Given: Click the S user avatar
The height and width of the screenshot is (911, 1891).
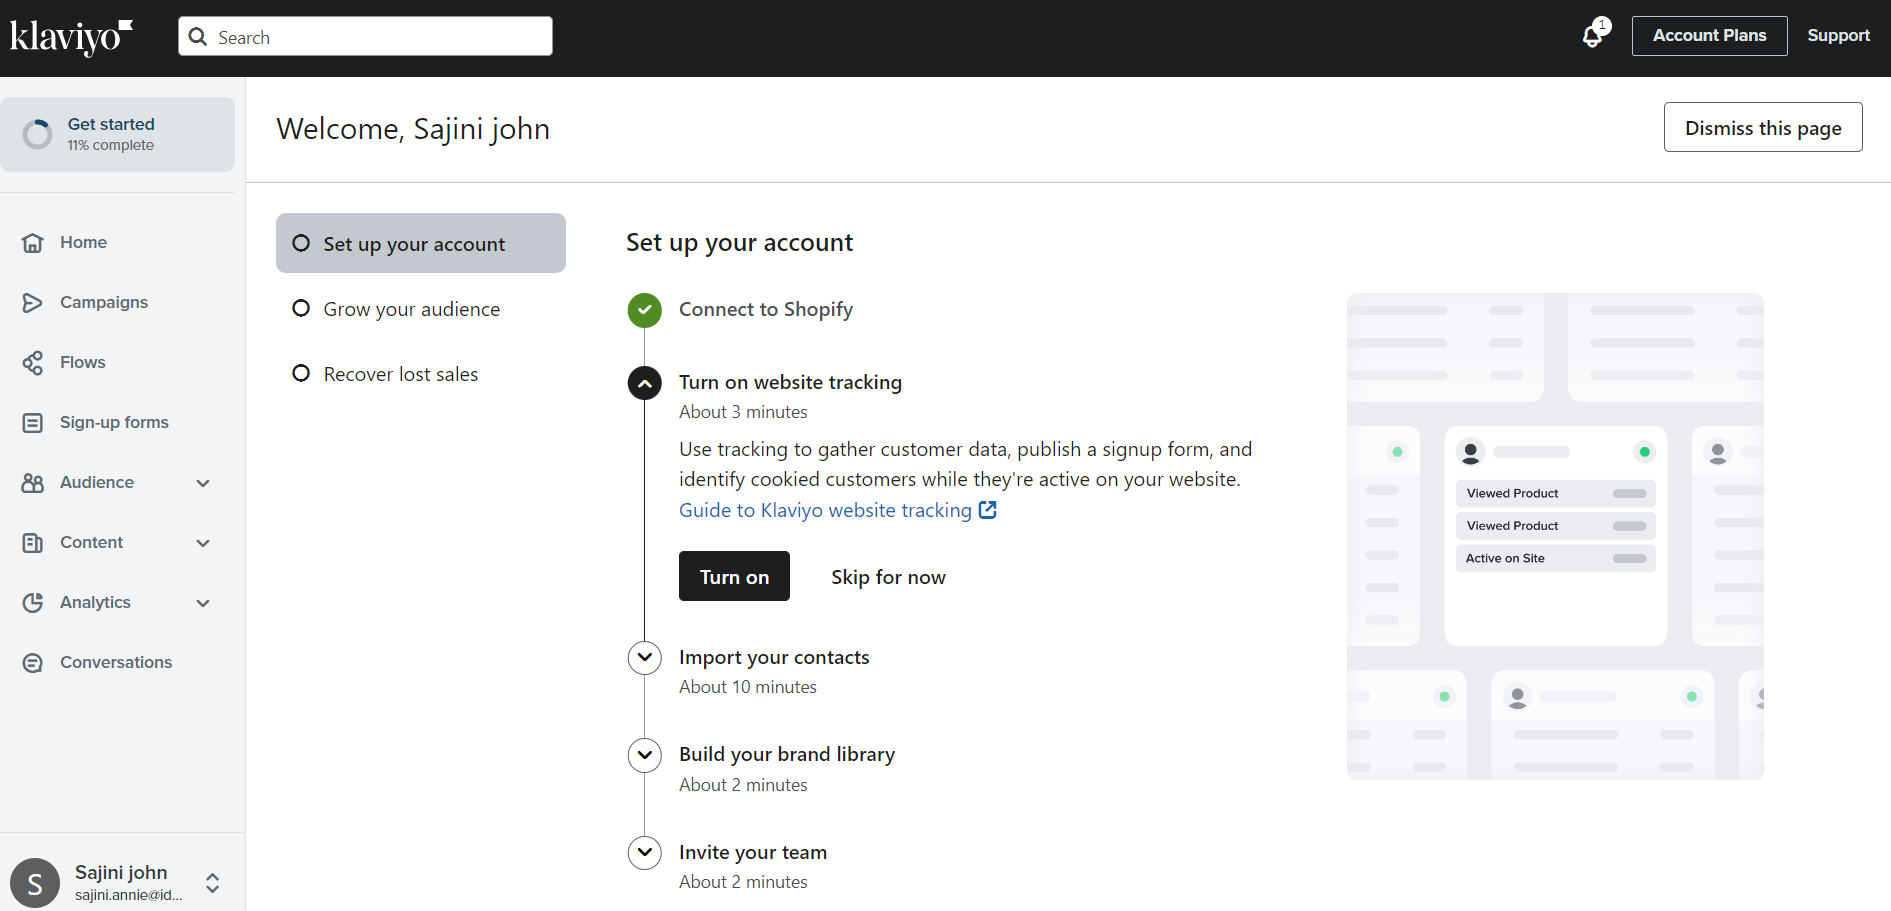Looking at the screenshot, I should 35,883.
